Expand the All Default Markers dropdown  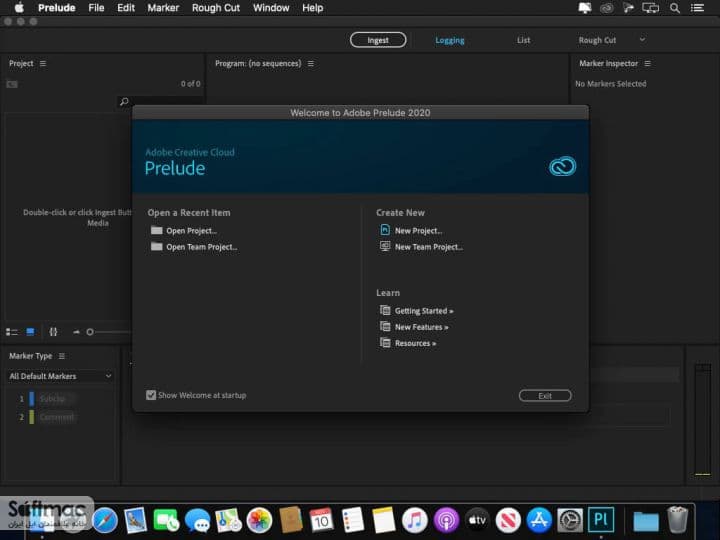pos(60,376)
